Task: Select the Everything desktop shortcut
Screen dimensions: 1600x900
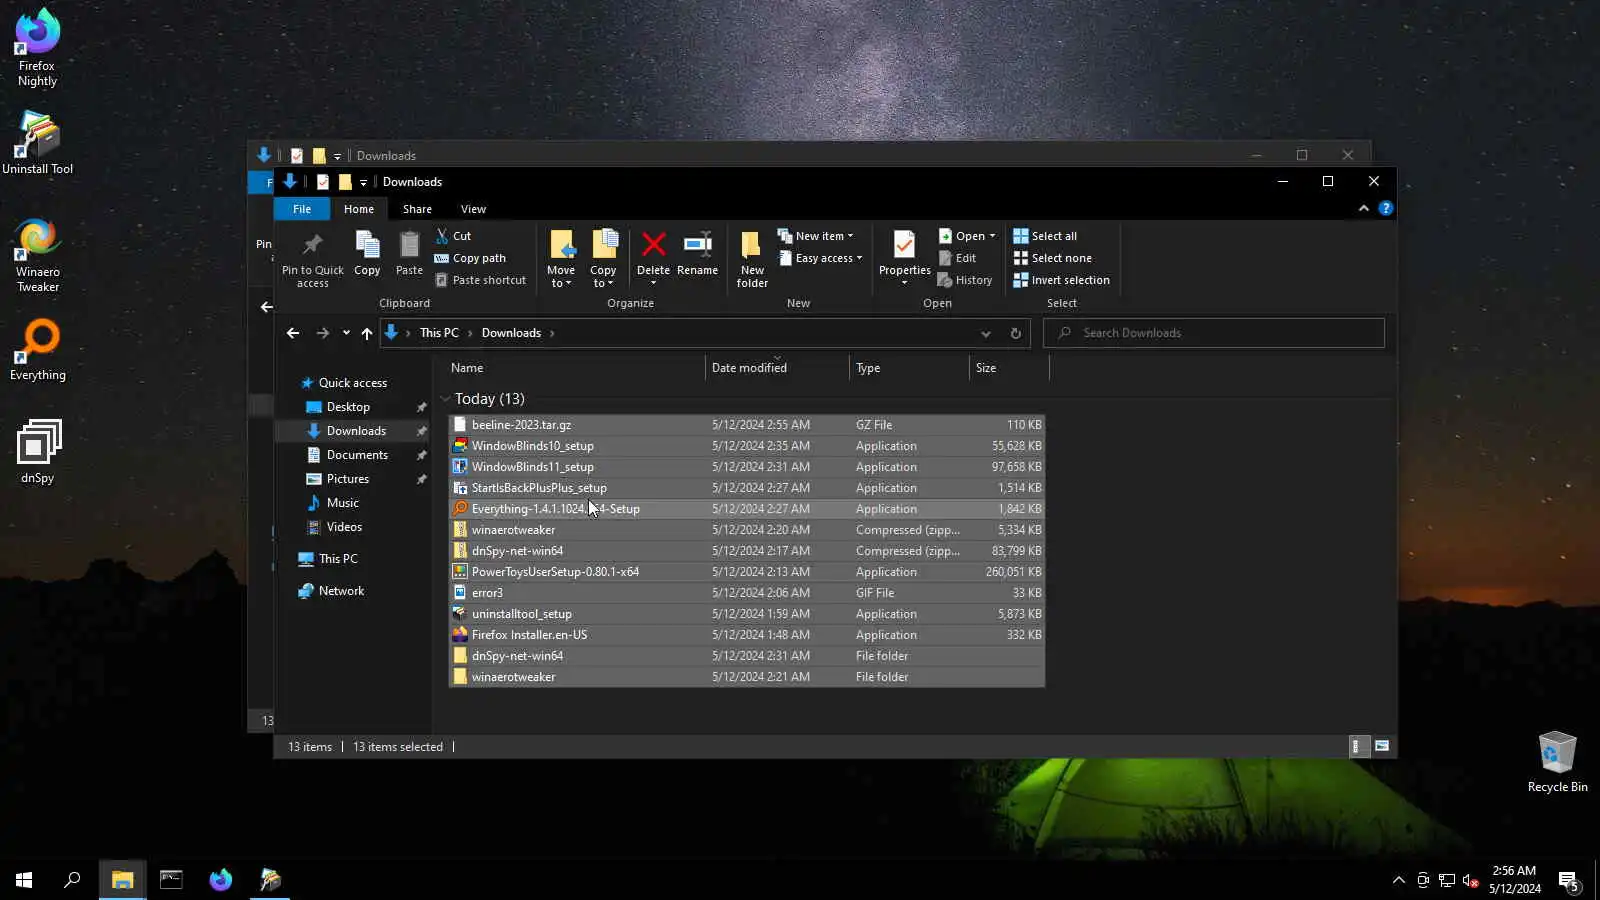Action: pos(37,350)
